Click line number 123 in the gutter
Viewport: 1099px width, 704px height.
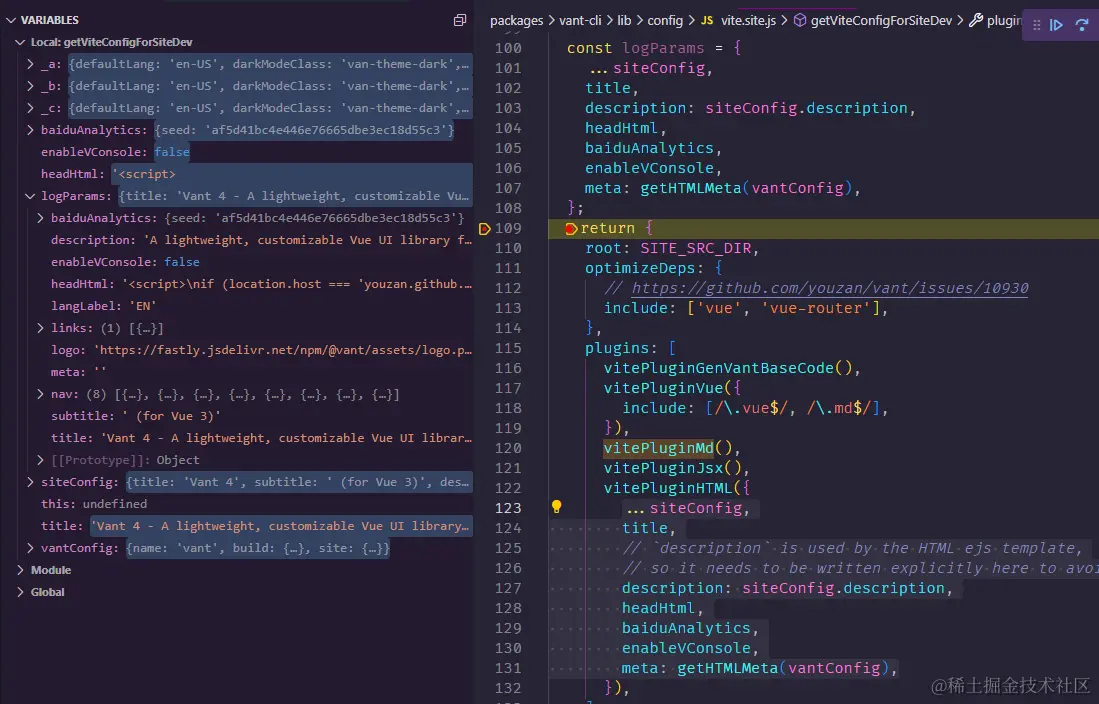pos(508,508)
